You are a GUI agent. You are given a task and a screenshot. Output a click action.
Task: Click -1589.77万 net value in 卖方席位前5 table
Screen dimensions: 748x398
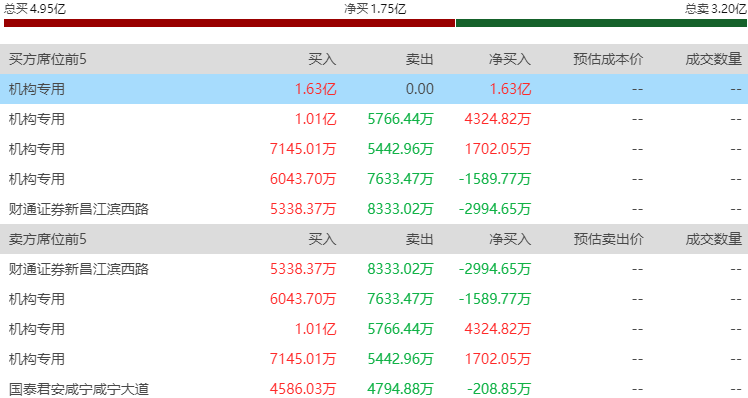(495, 299)
